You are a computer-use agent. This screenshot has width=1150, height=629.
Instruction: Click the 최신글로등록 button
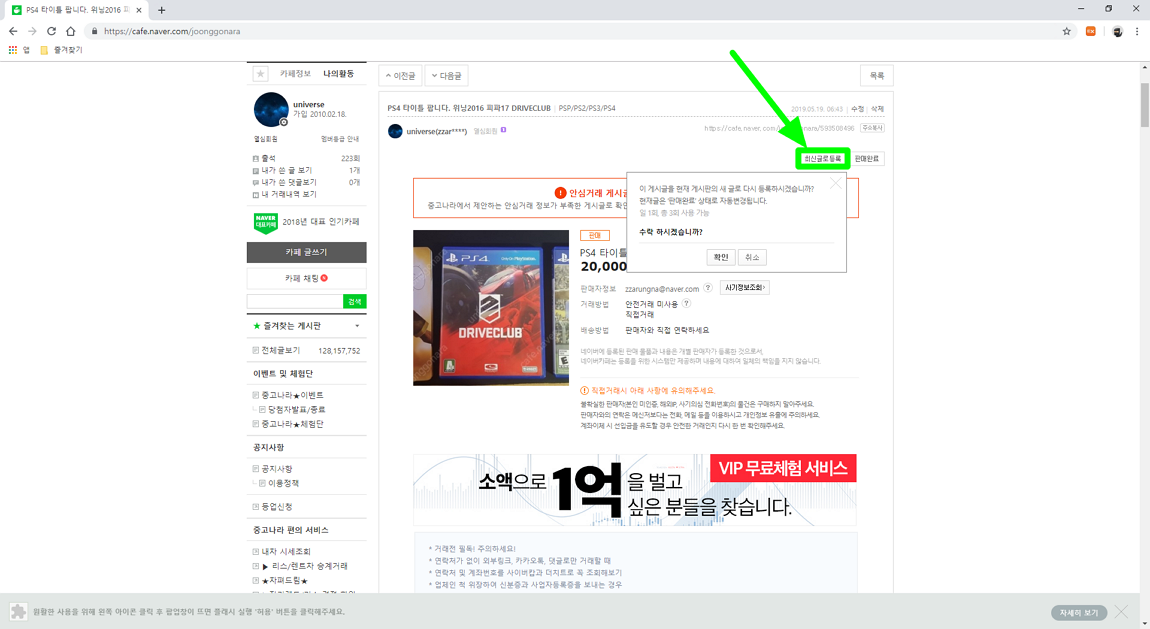point(823,158)
